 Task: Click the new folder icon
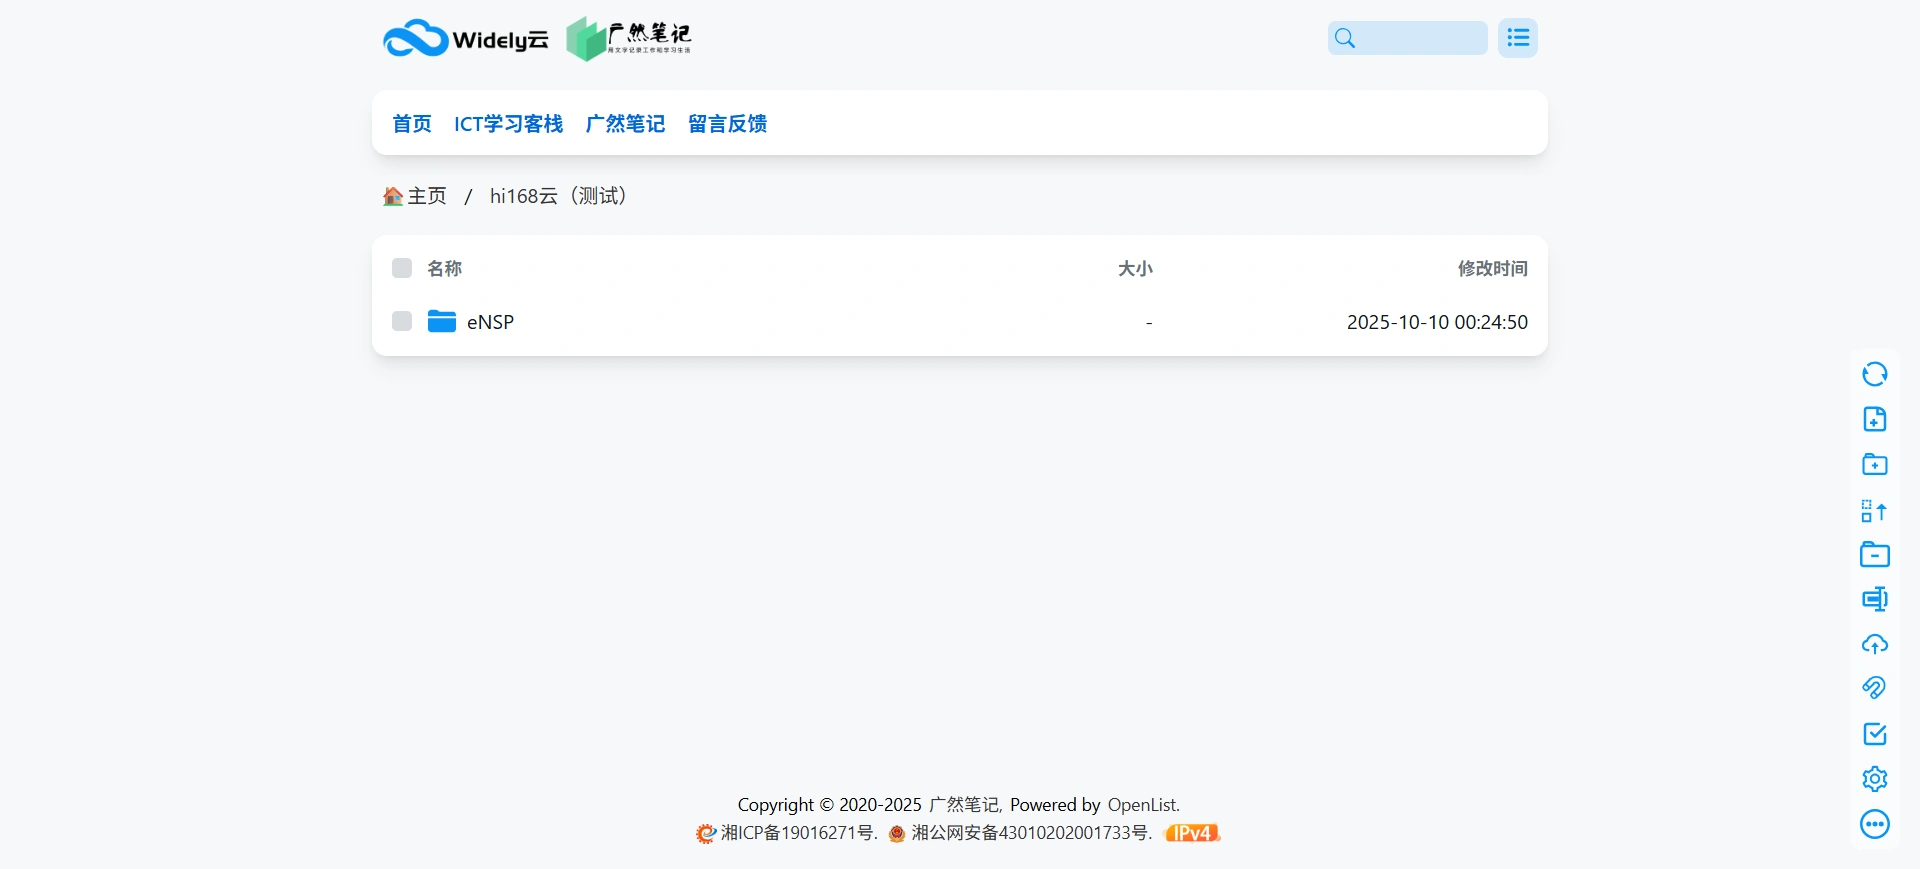1874,464
